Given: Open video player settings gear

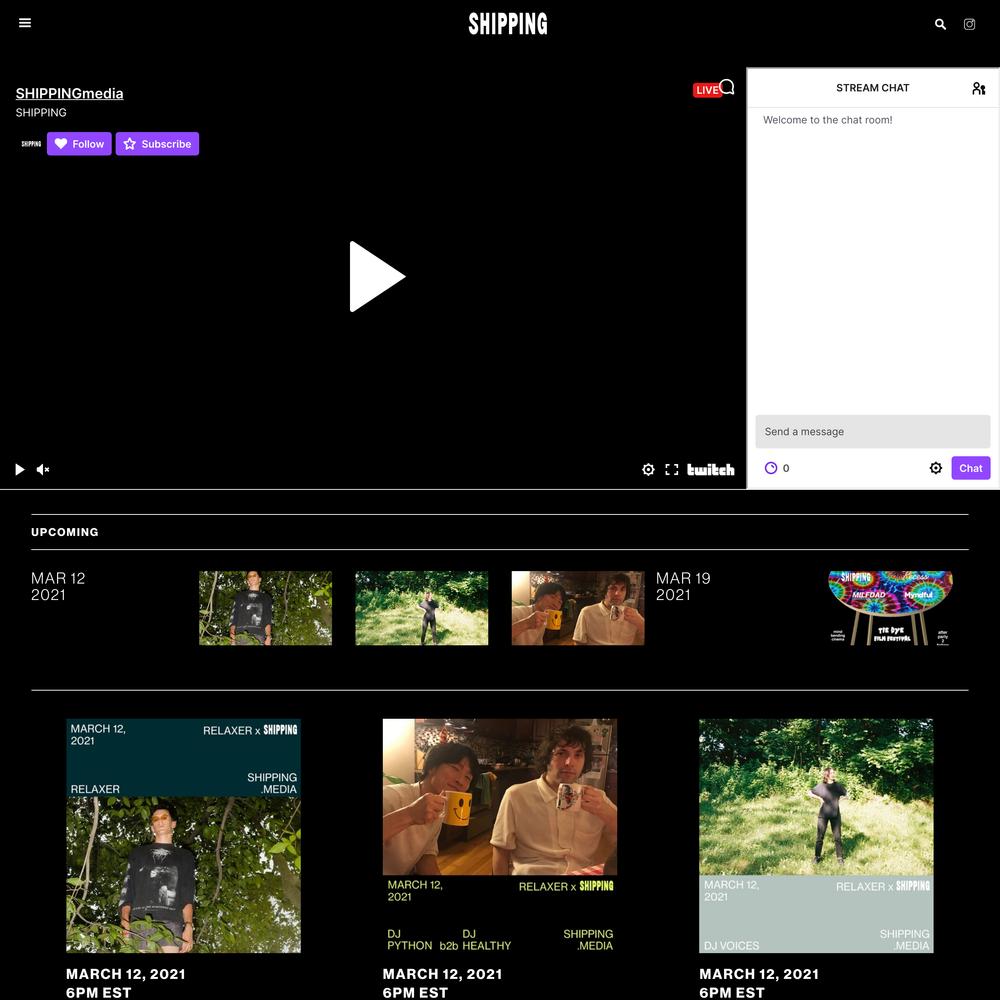Looking at the screenshot, I should [648, 469].
